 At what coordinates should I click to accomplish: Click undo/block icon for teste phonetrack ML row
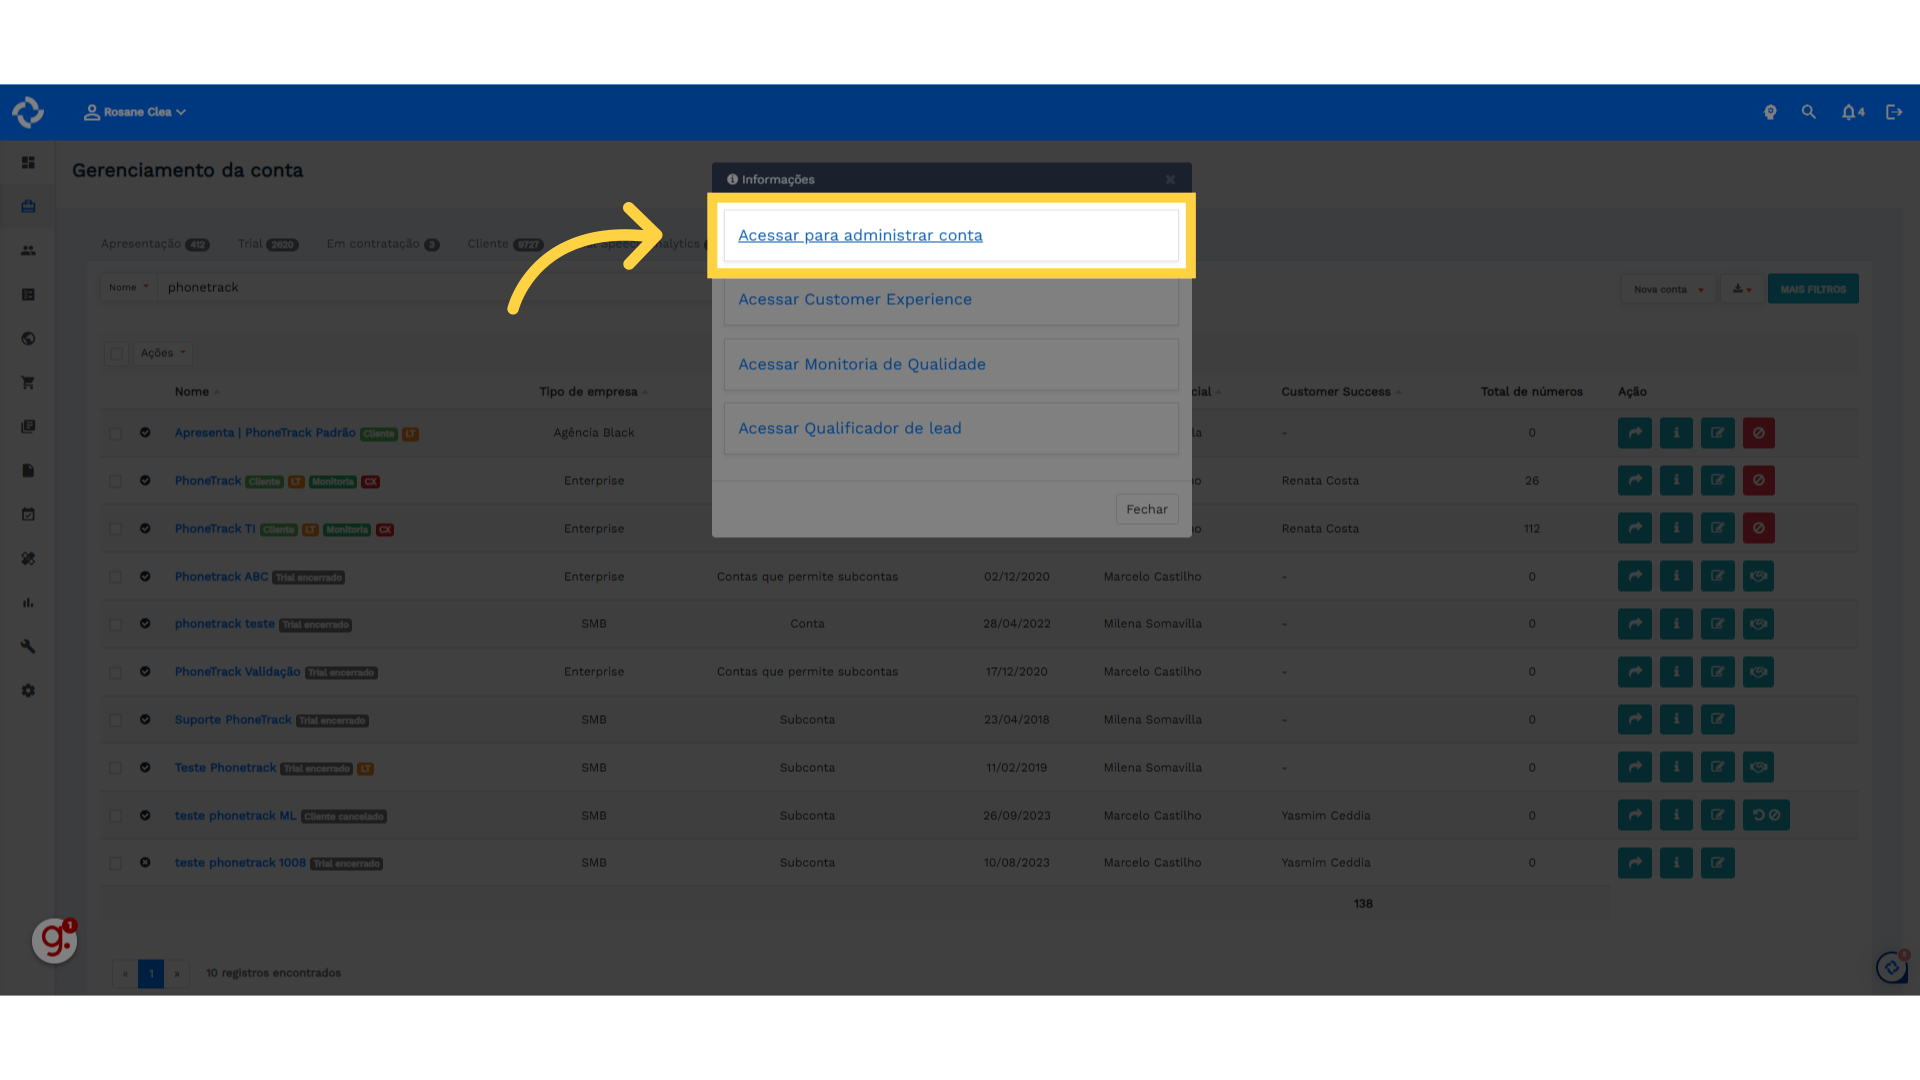pos(1766,815)
